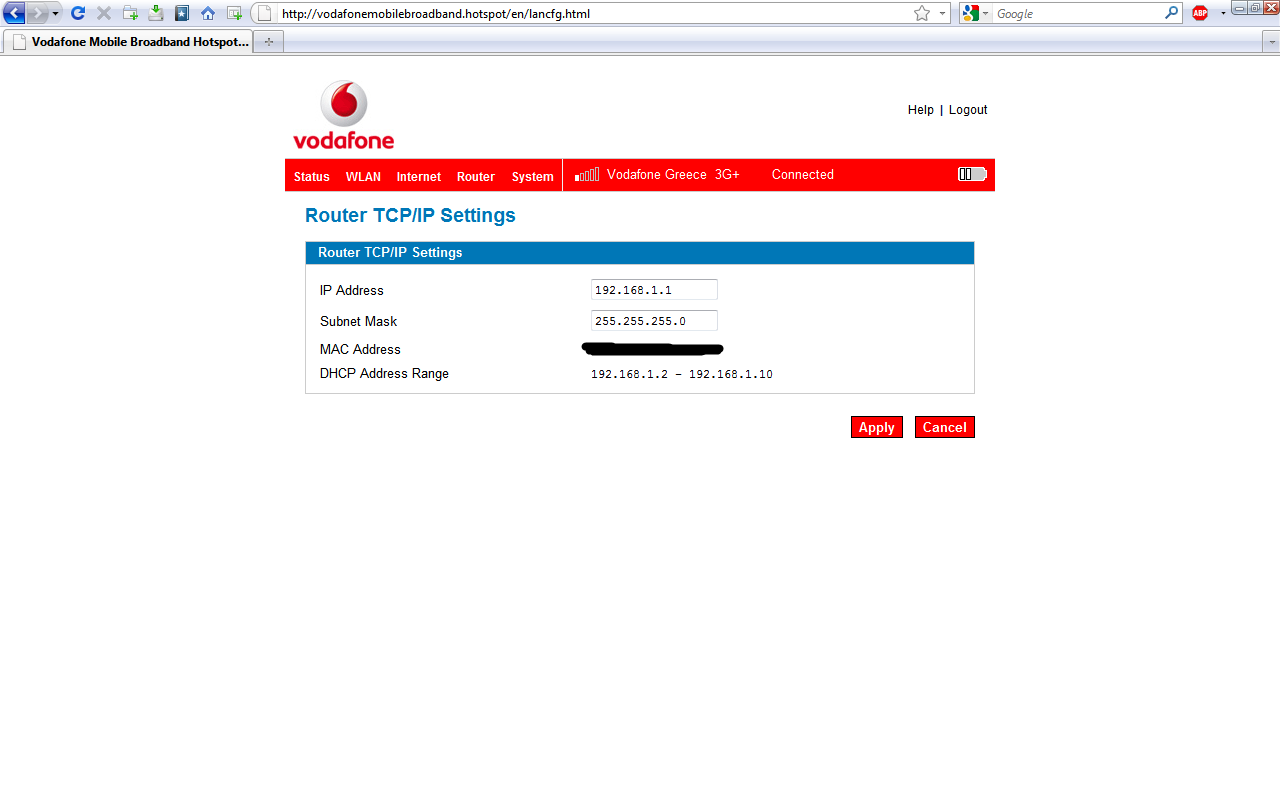The height and width of the screenshot is (800, 1280).
Task: Open the Status menu
Action: coord(312,176)
